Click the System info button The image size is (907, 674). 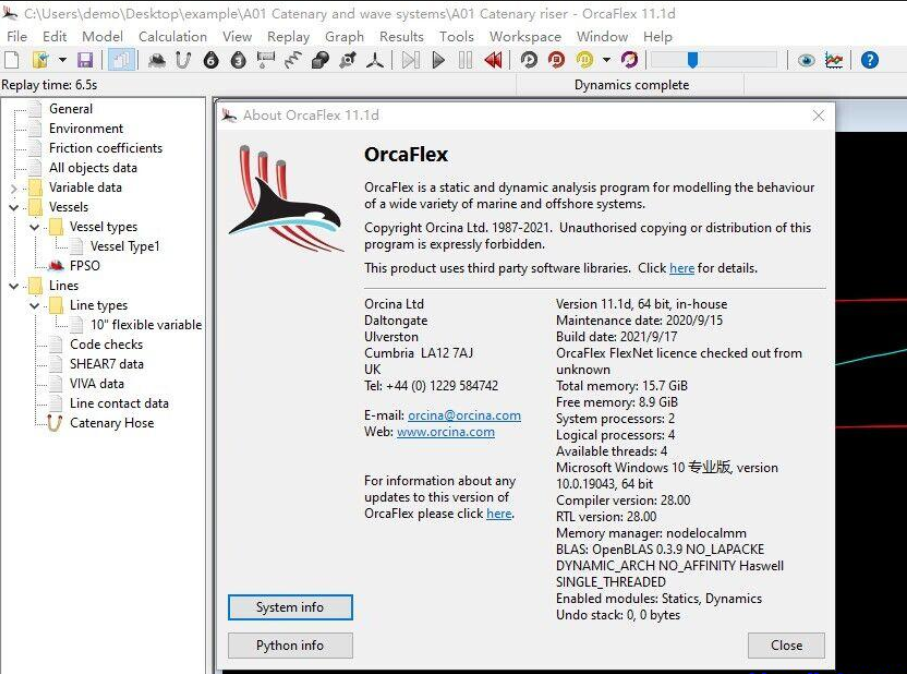289,607
